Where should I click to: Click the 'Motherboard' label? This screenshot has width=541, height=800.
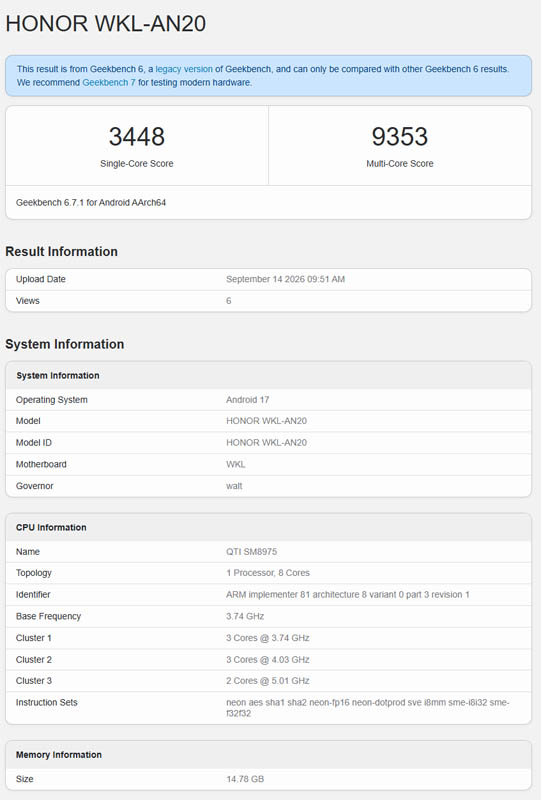[41, 464]
